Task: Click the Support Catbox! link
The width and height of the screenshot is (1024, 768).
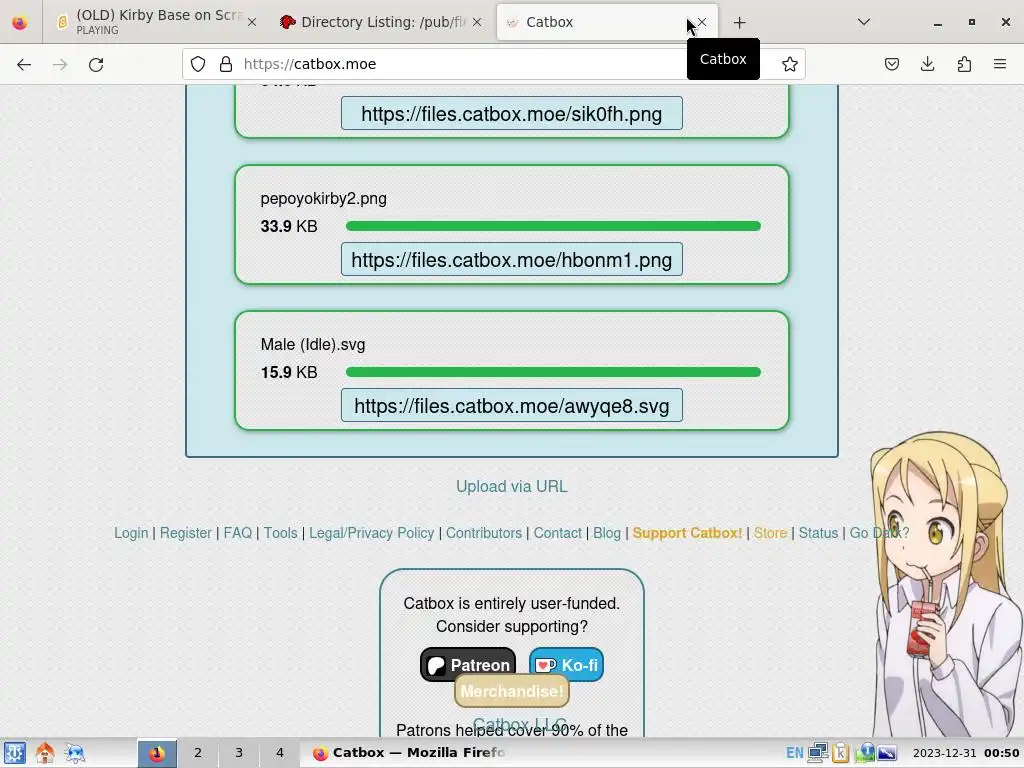Action: [688, 533]
